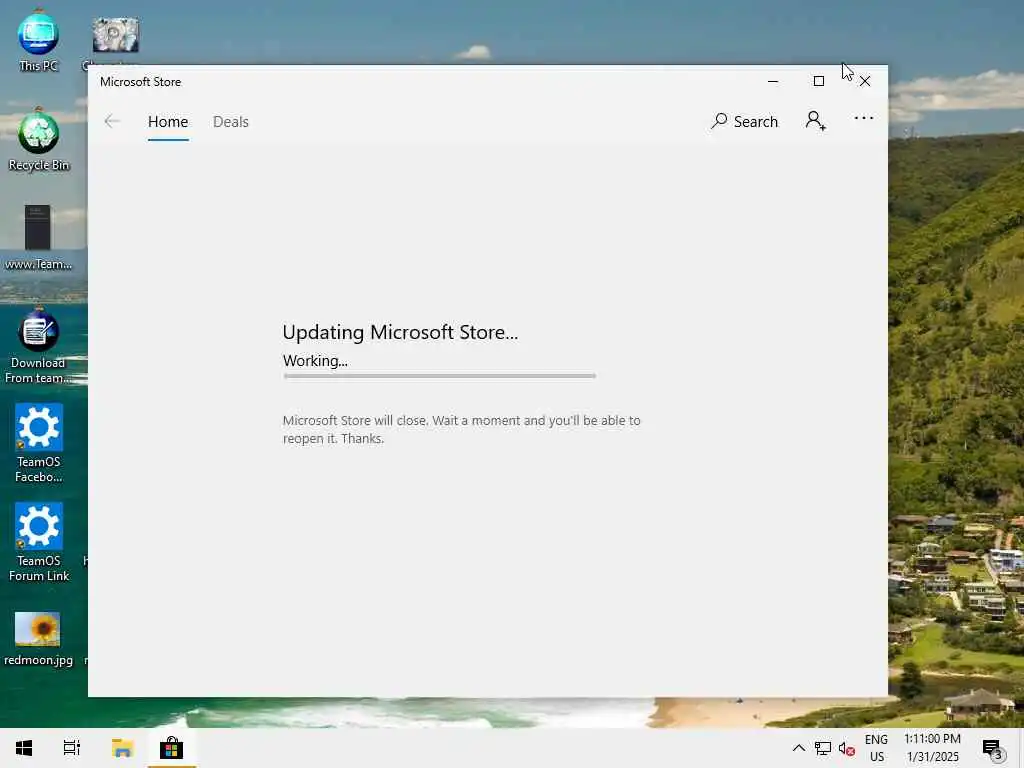The width and height of the screenshot is (1024, 768).
Task: Switch to the Deals tab
Action: [231, 122]
